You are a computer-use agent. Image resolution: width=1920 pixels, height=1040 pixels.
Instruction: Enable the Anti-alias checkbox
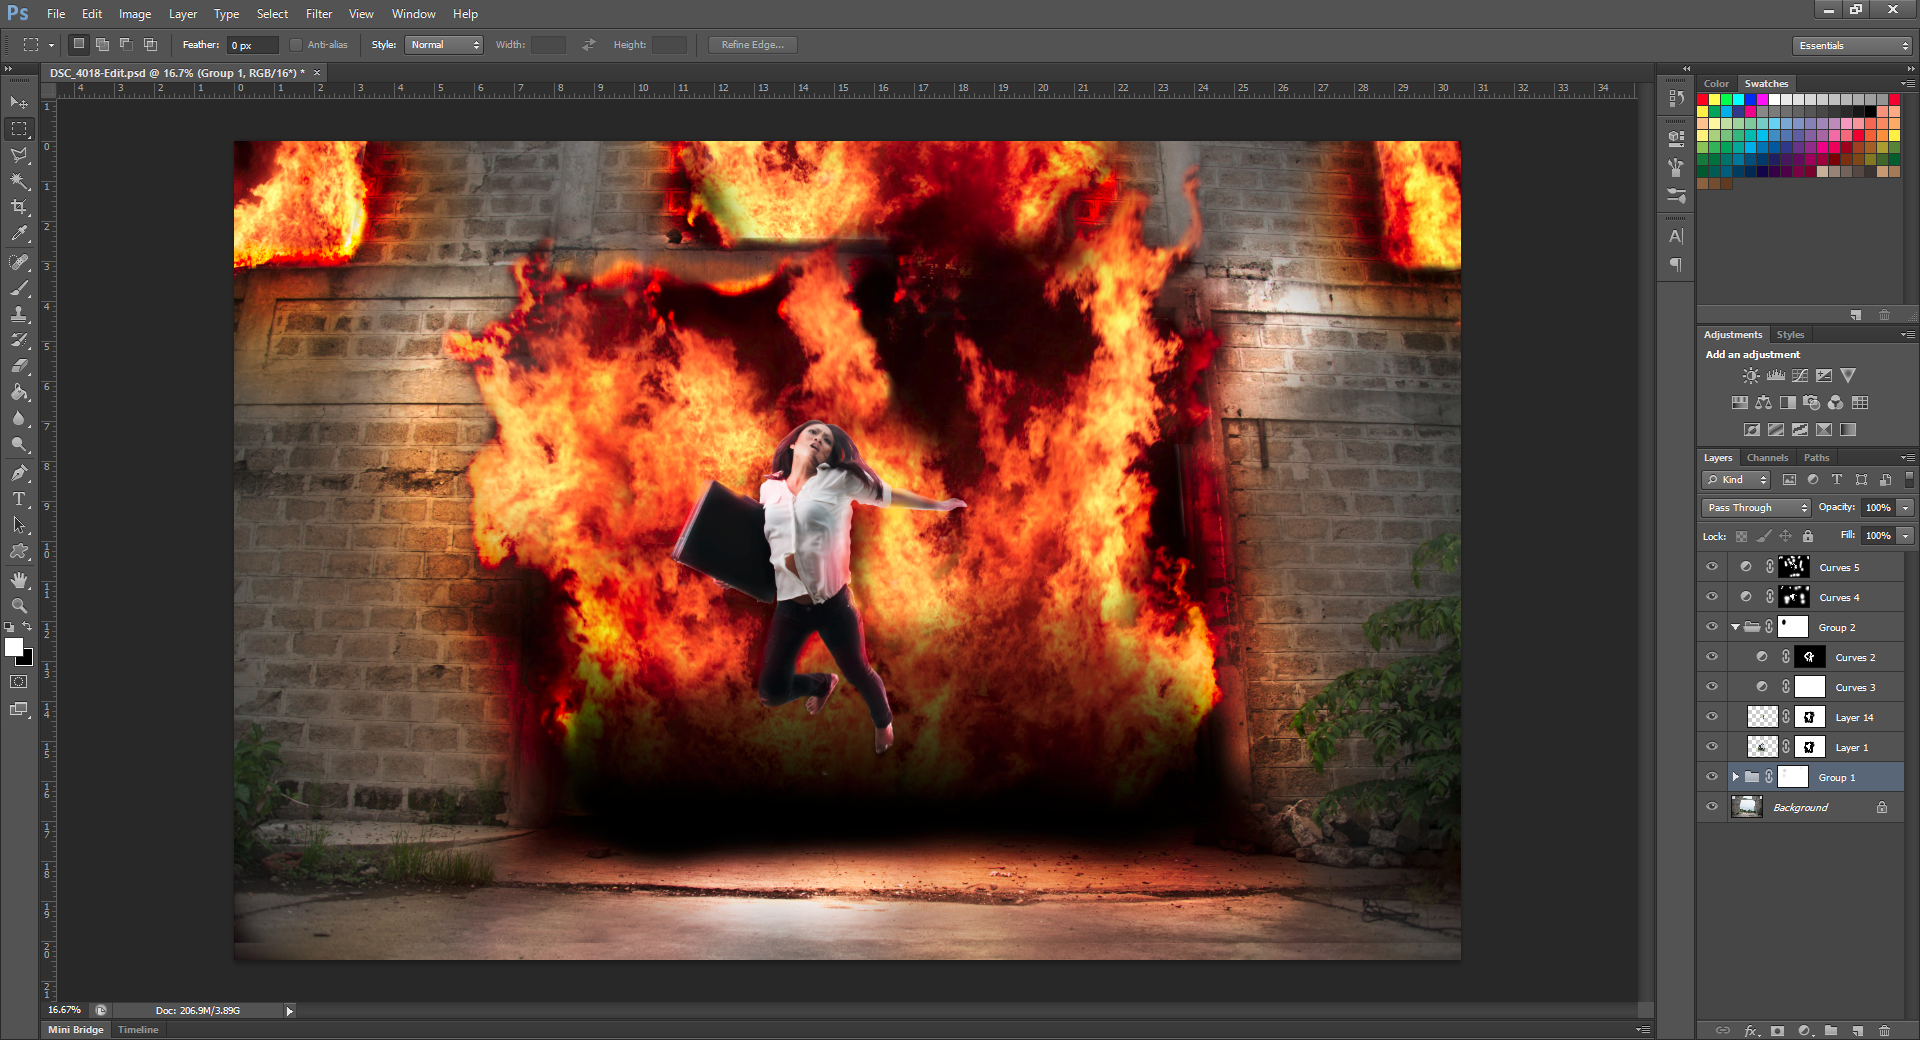click(296, 45)
